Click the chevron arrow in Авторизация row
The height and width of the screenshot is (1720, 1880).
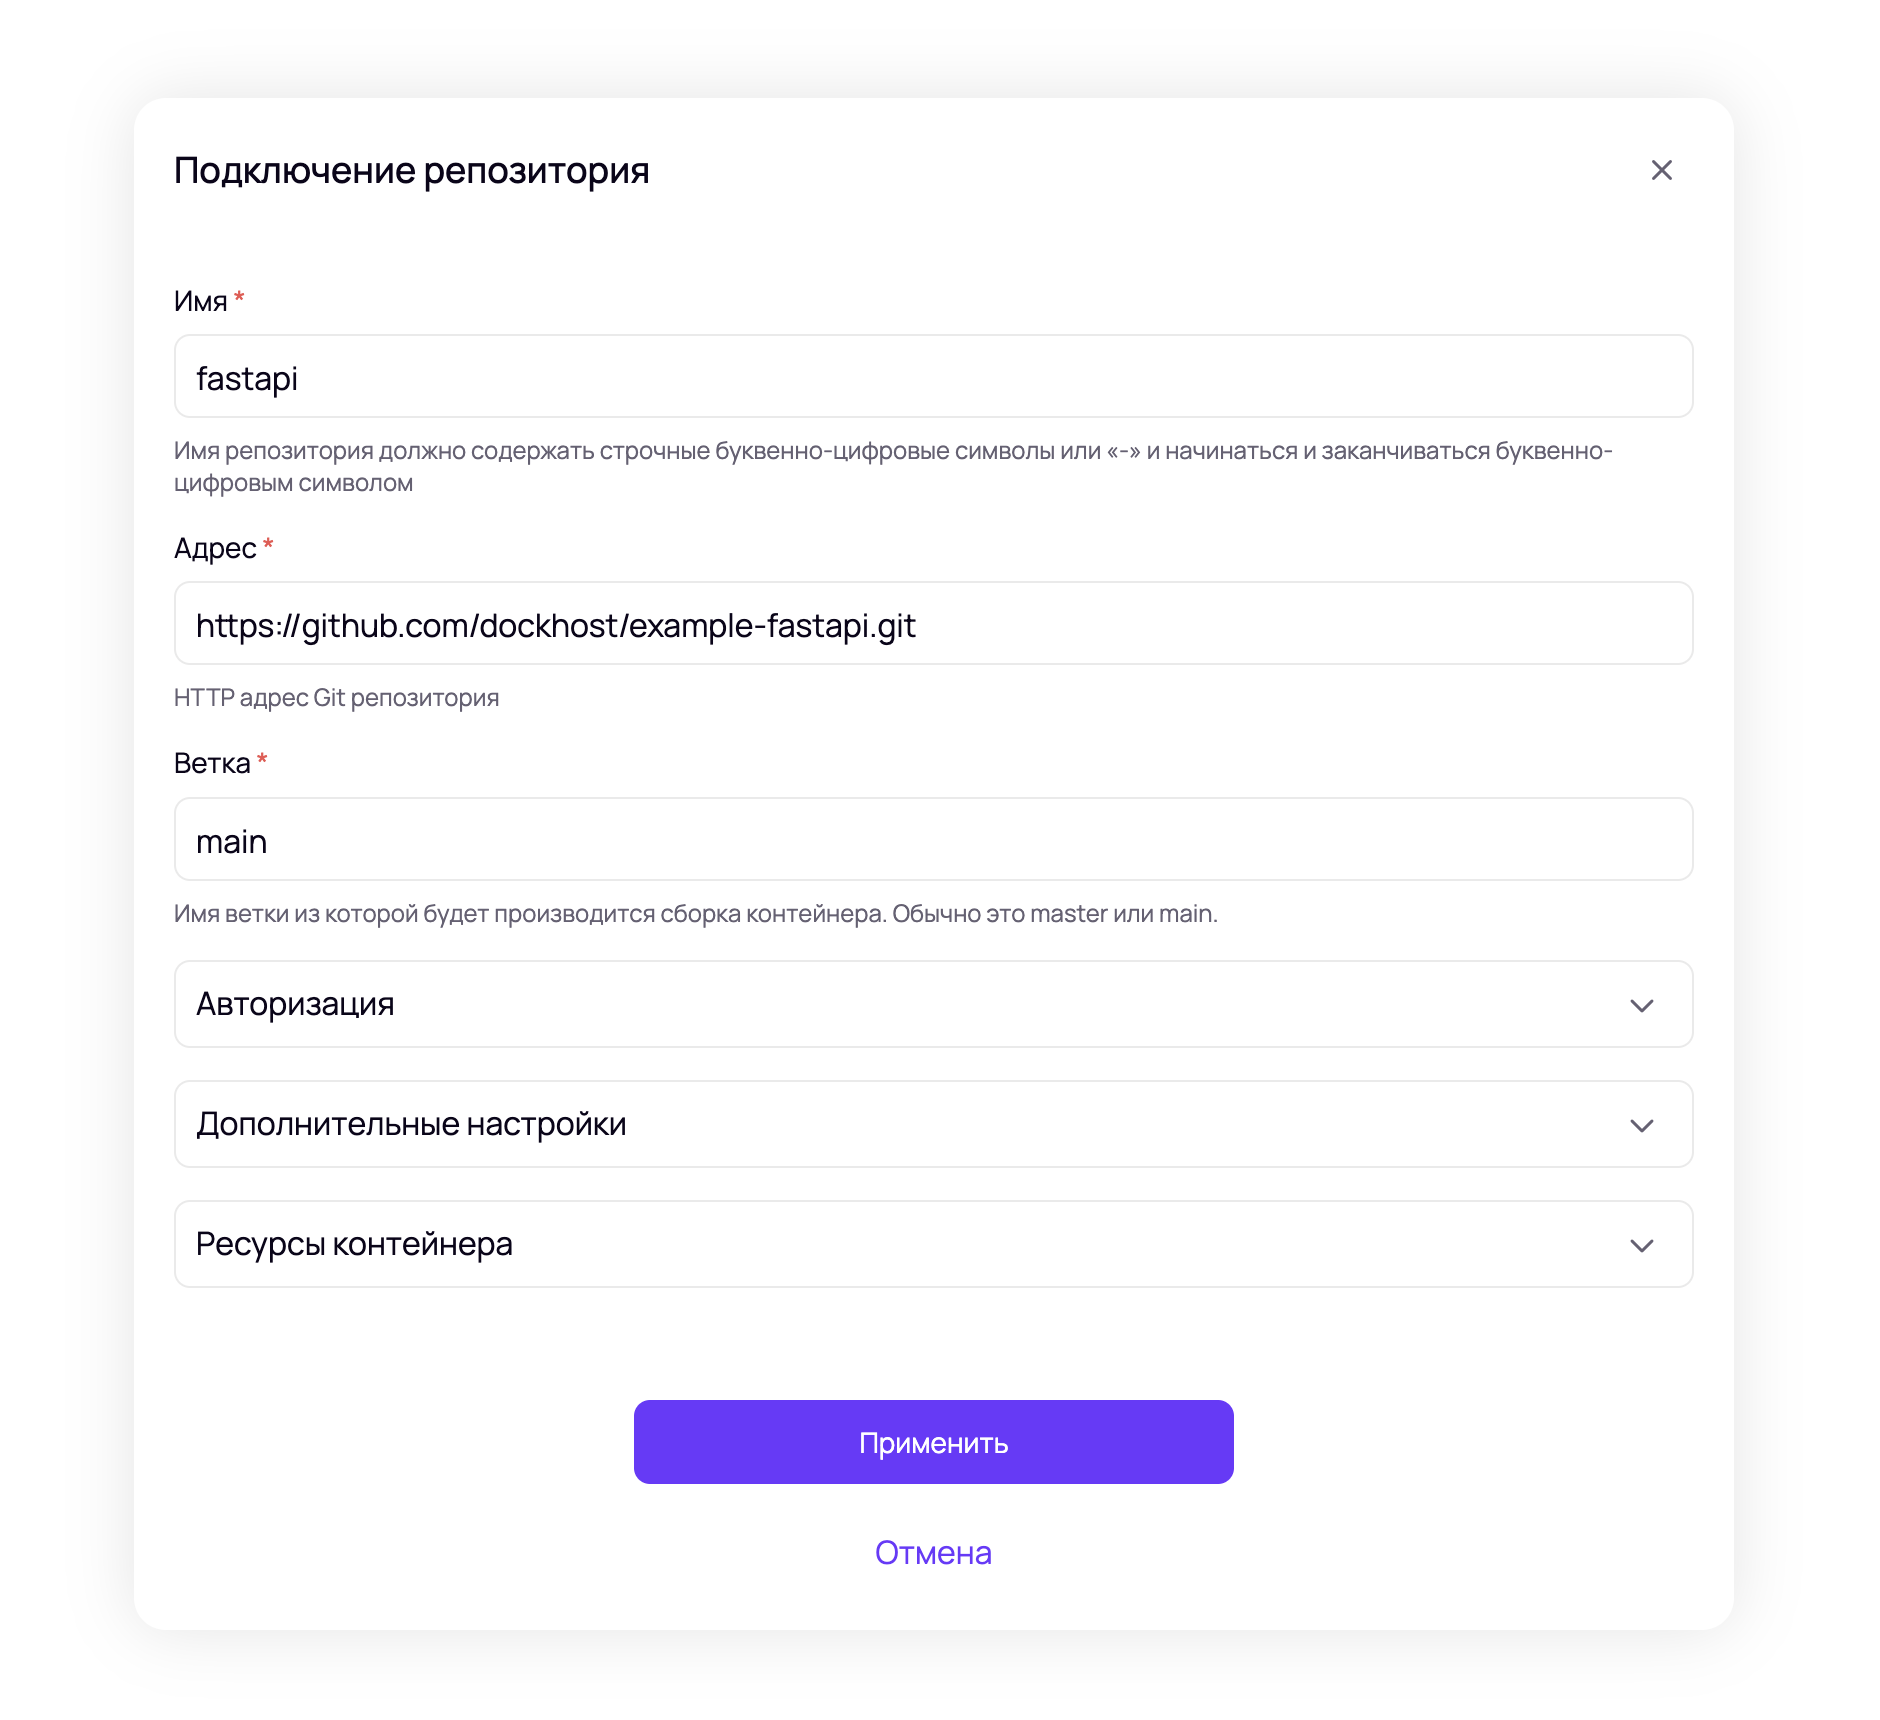click(1641, 1005)
